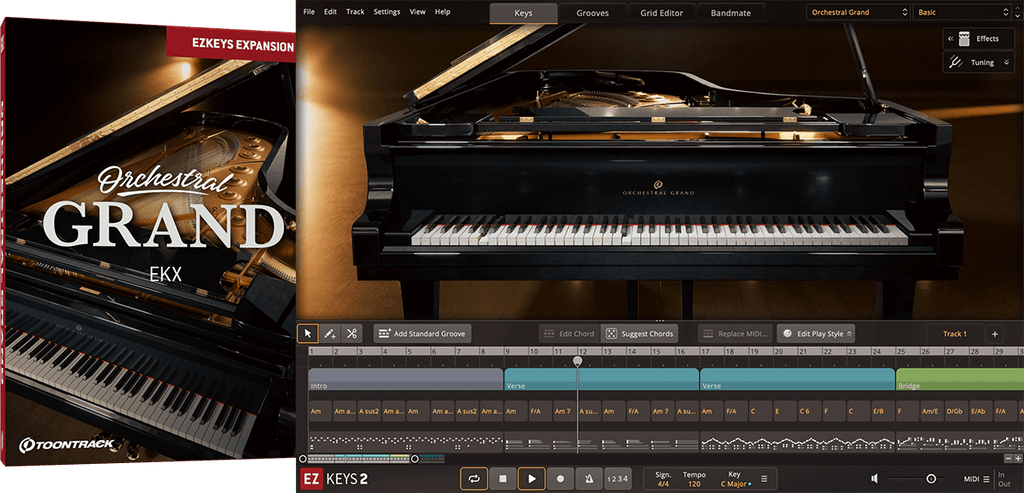Expand Edit Play Style options
The width and height of the screenshot is (1024, 493).
click(849, 334)
